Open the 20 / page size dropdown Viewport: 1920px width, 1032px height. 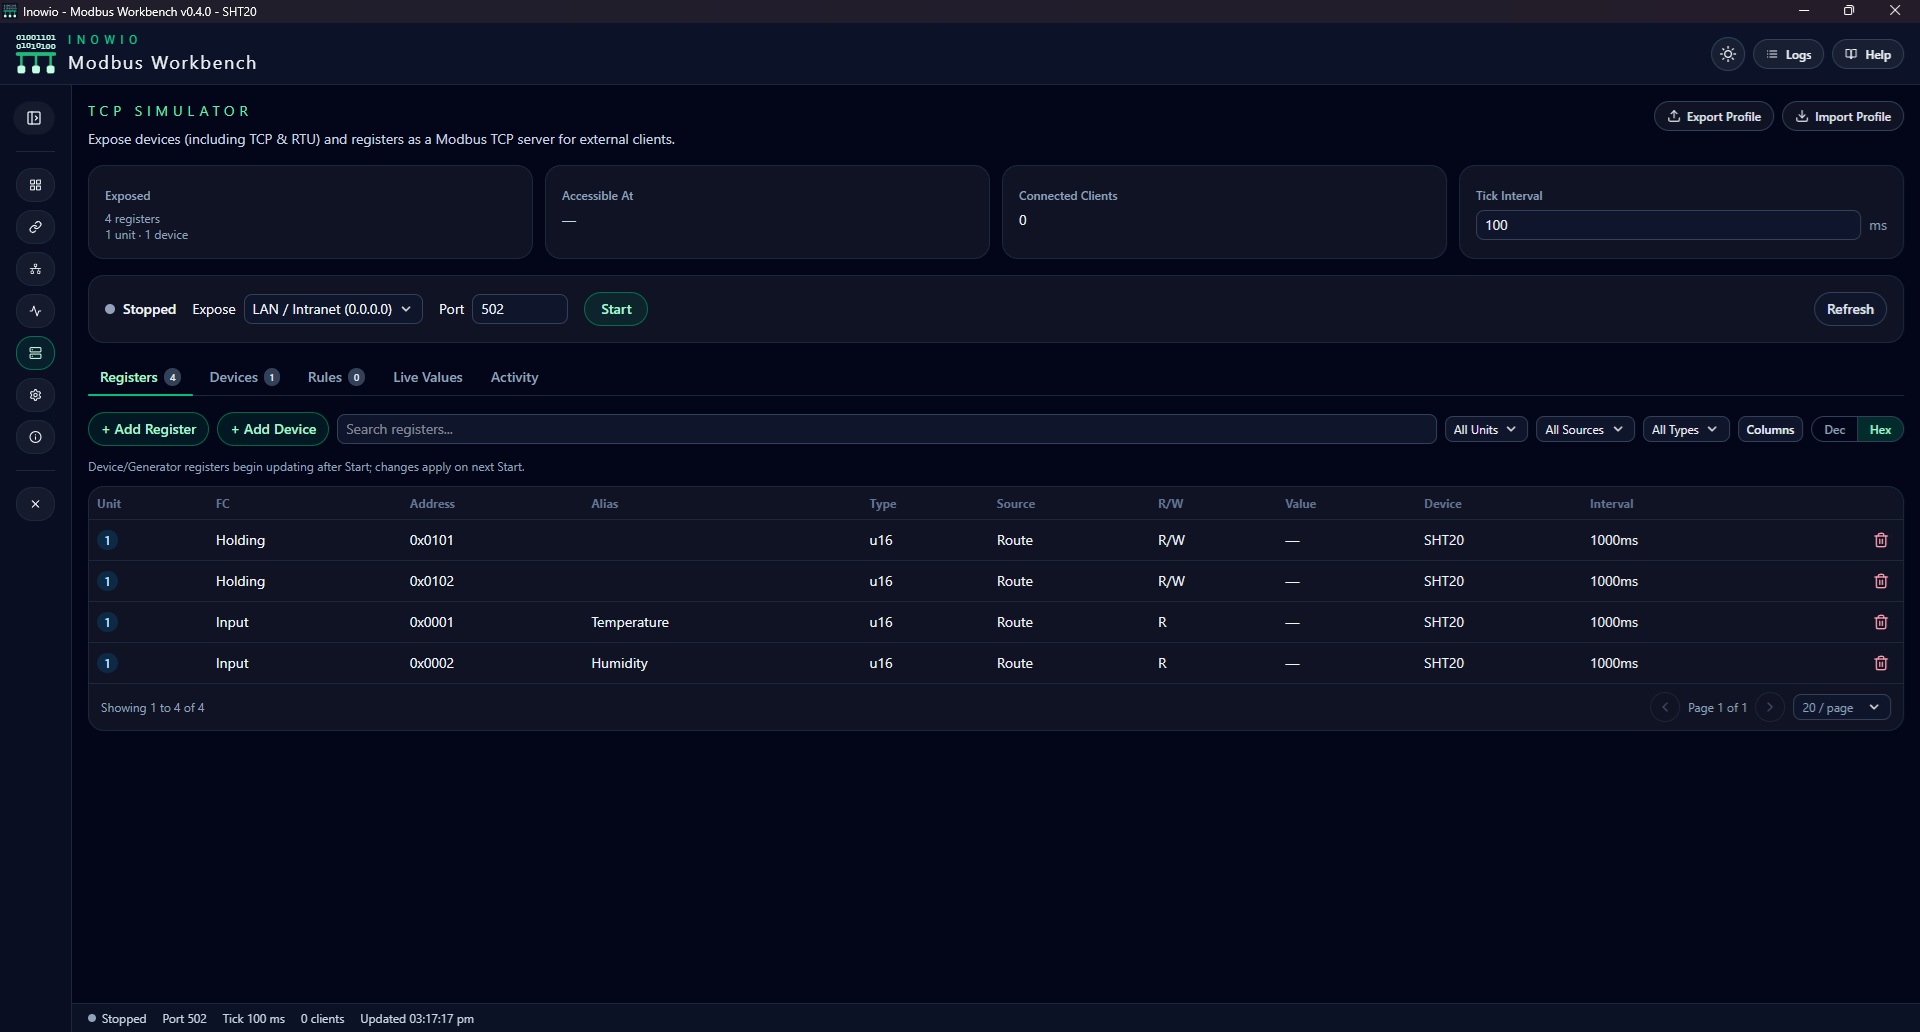click(1841, 707)
